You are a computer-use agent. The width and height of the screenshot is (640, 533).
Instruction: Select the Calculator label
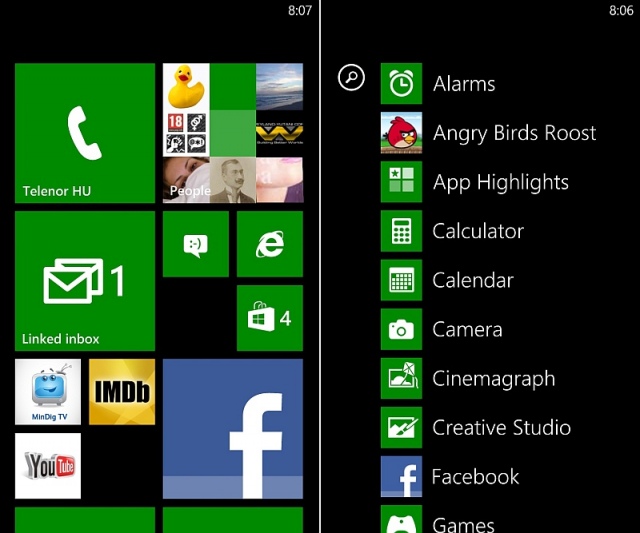(478, 231)
